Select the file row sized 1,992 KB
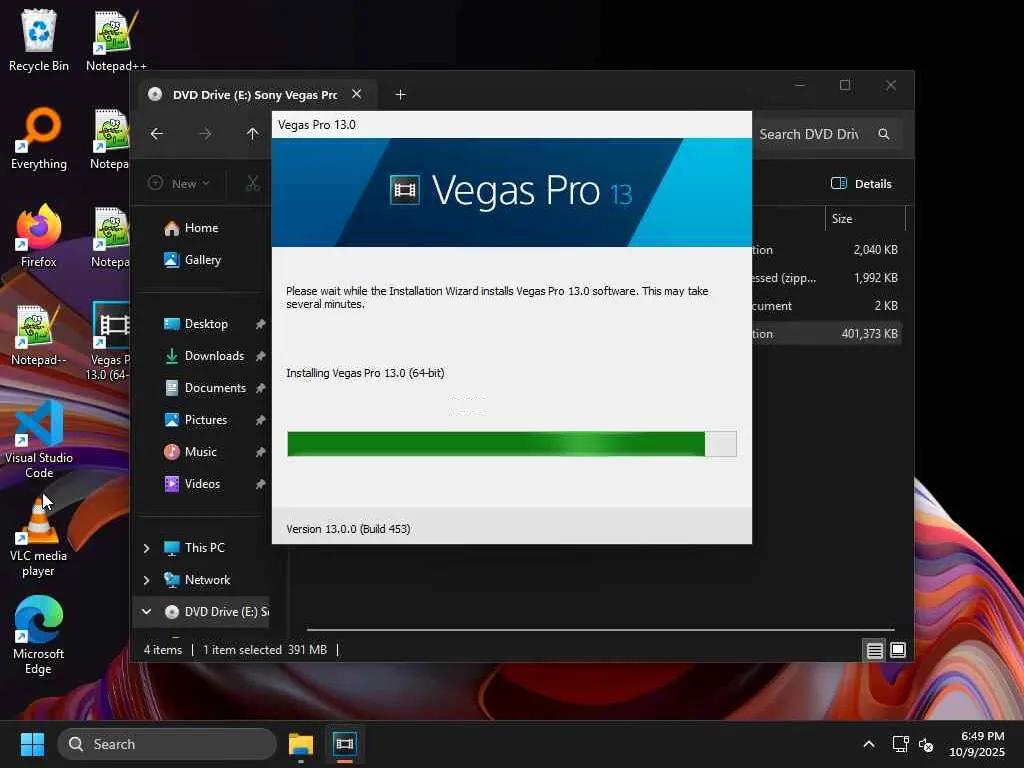 point(827,278)
